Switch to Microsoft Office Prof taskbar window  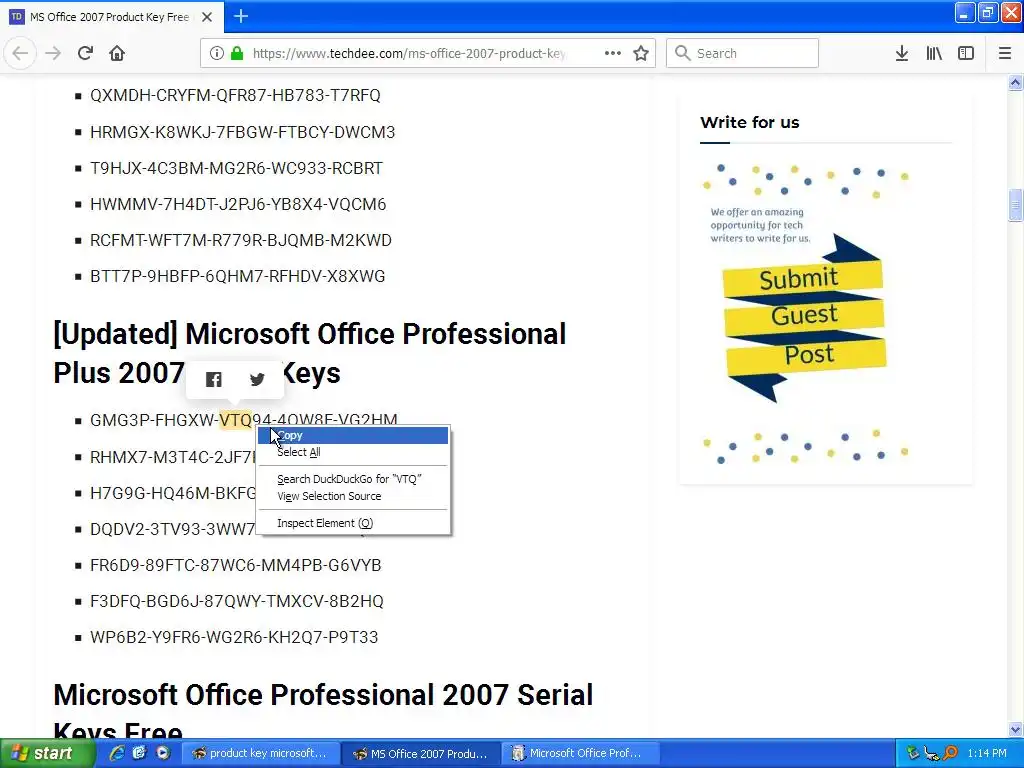click(x=580, y=753)
